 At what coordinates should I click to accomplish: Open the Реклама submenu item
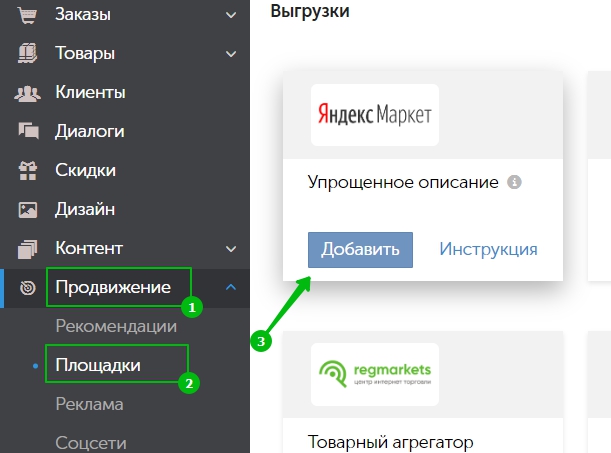point(89,404)
